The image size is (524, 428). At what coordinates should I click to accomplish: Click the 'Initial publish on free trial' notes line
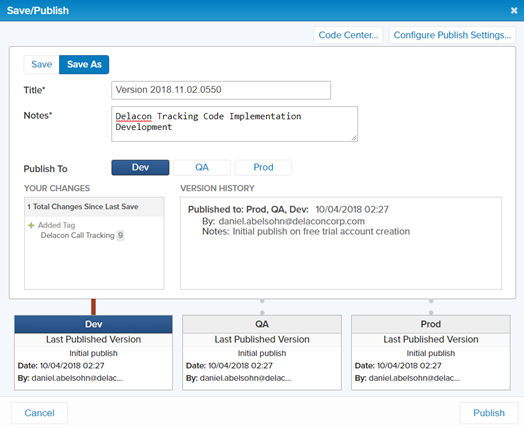[306, 232]
